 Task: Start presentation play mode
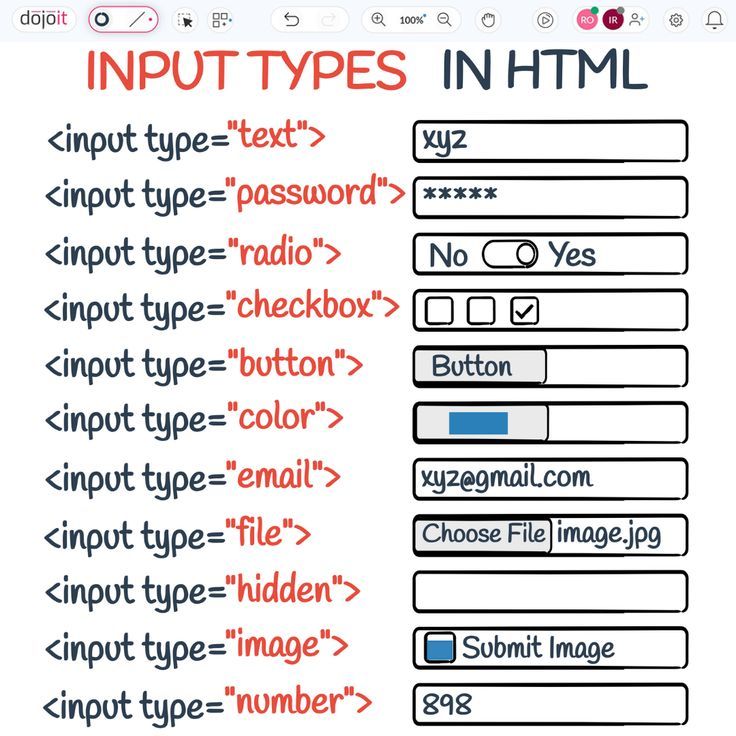coord(545,20)
